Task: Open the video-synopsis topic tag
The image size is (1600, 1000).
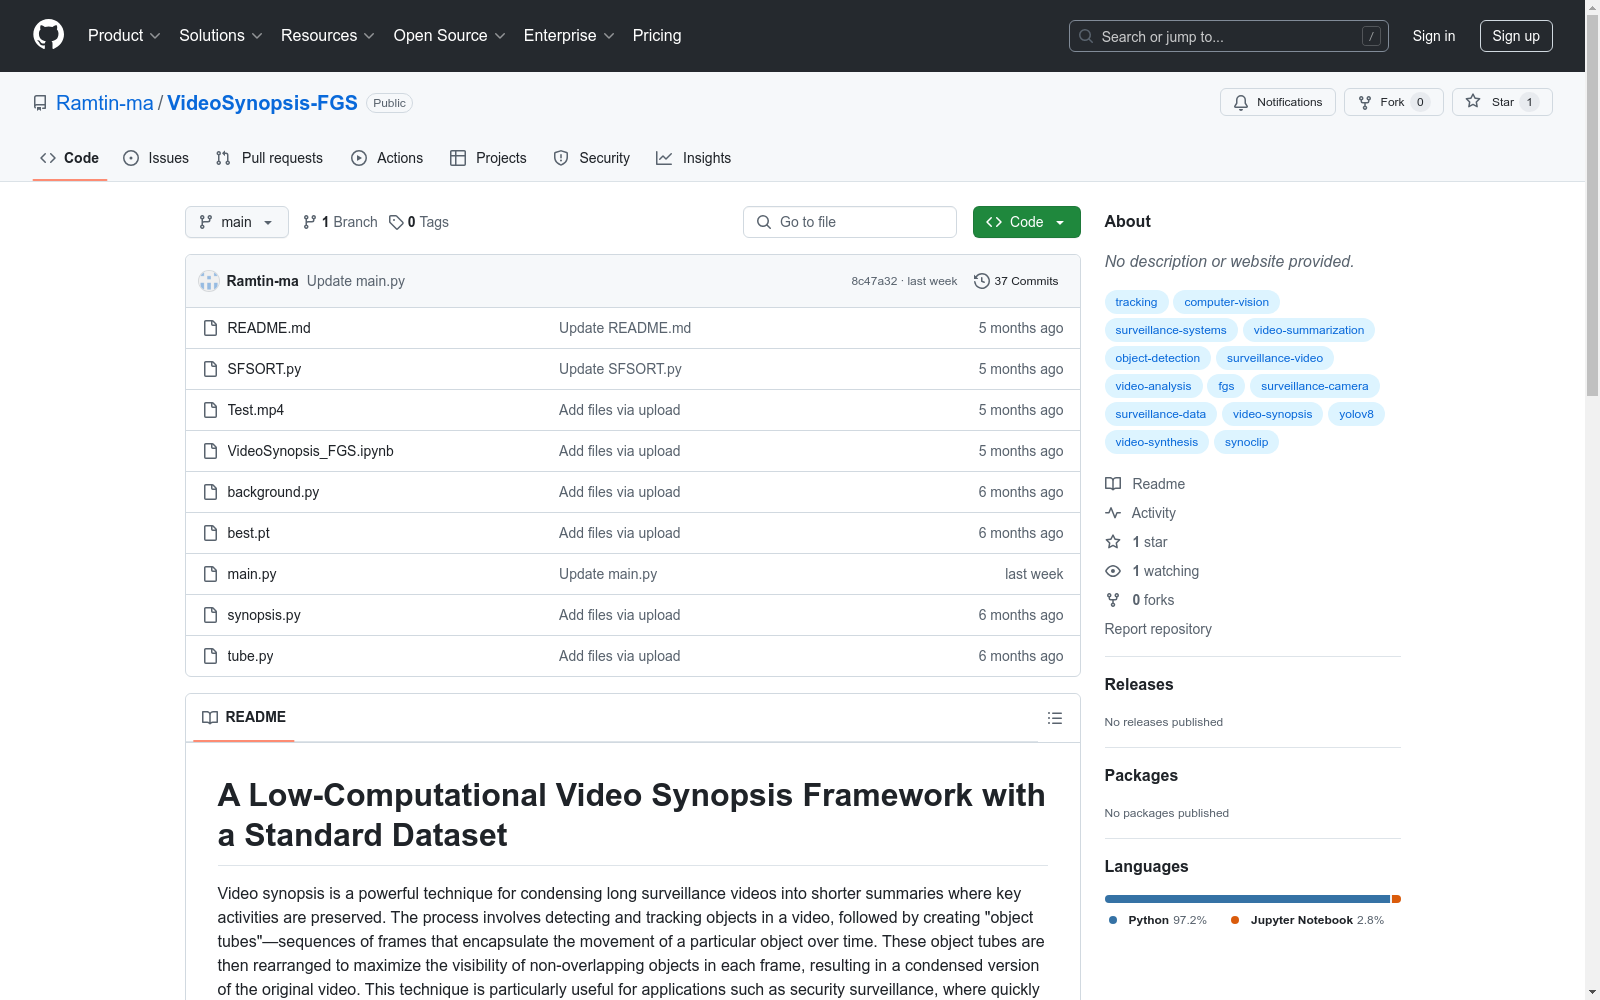Action: coord(1272,414)
